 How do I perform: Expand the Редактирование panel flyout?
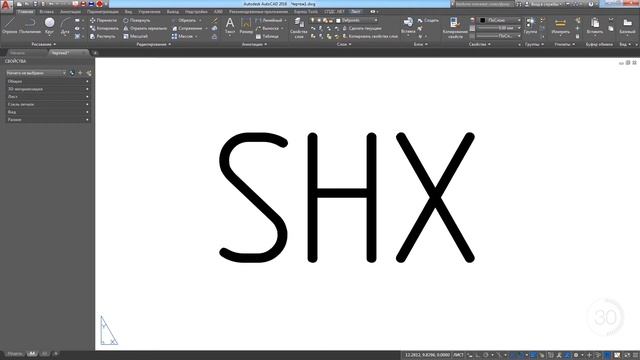[153, 44]
